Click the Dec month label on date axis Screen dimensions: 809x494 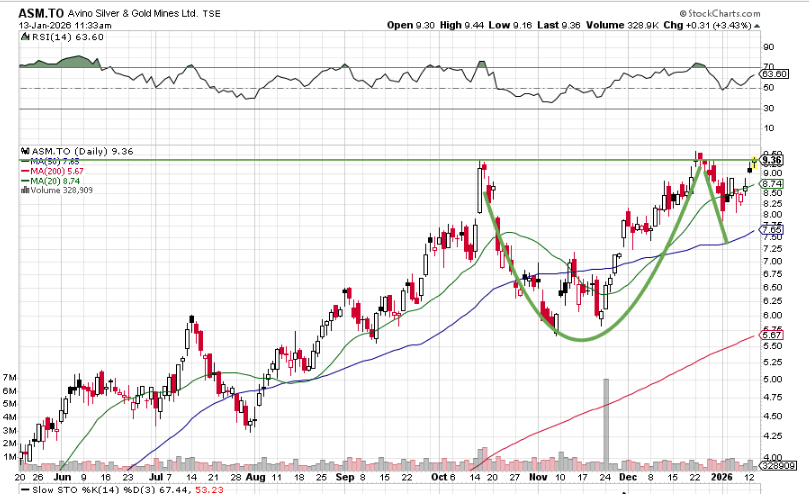(628, 477)
